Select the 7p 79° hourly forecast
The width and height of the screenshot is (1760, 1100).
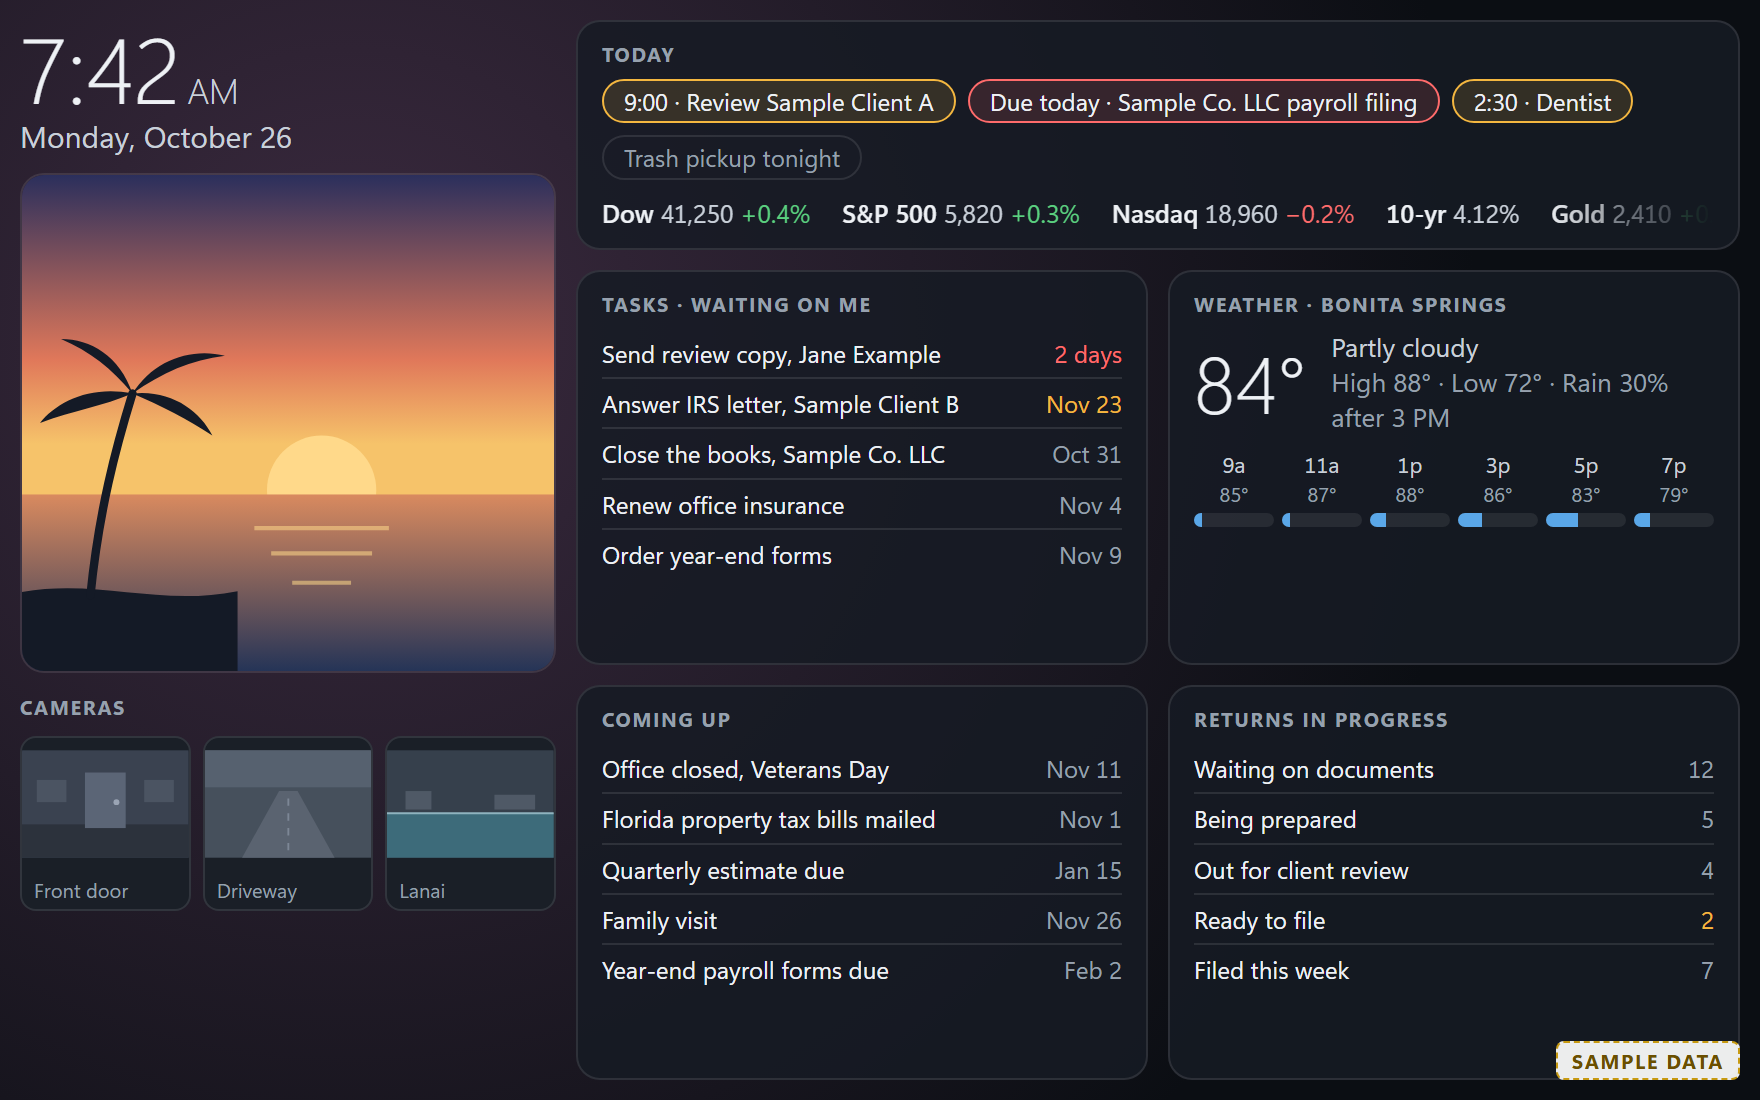point(1674,490)
